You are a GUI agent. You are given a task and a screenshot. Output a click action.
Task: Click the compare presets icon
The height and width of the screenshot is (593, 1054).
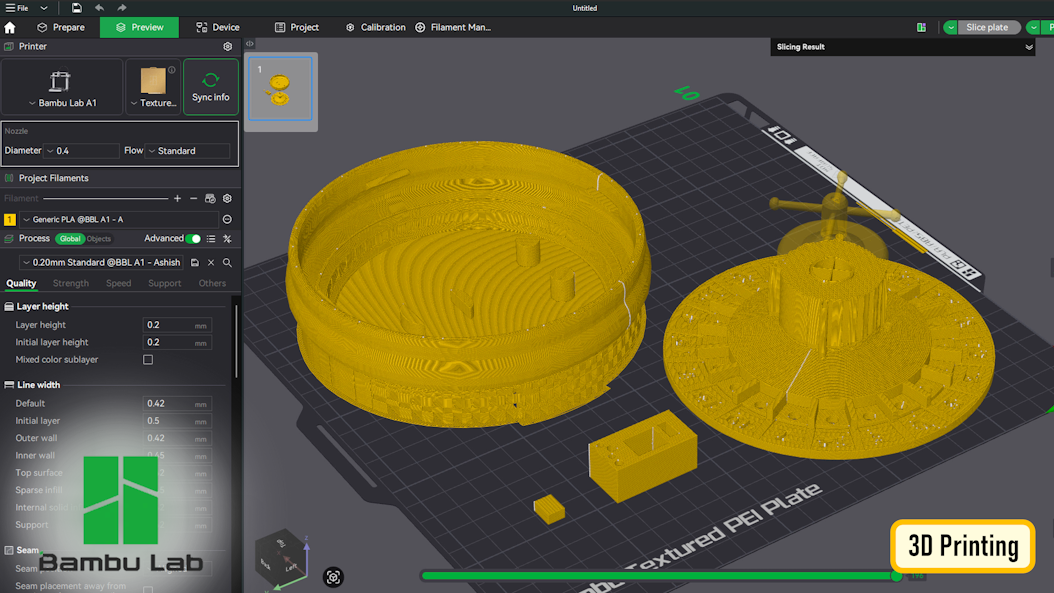[x=227, y=239]
